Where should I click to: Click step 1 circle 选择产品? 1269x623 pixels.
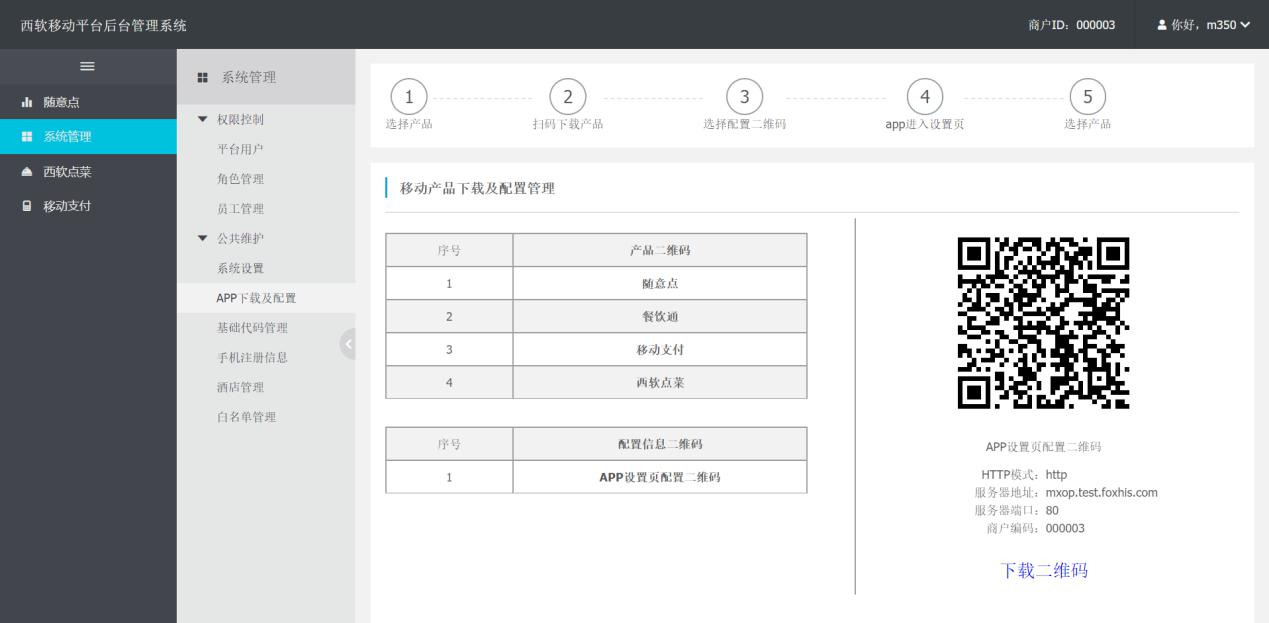click(x=408, y=96)
